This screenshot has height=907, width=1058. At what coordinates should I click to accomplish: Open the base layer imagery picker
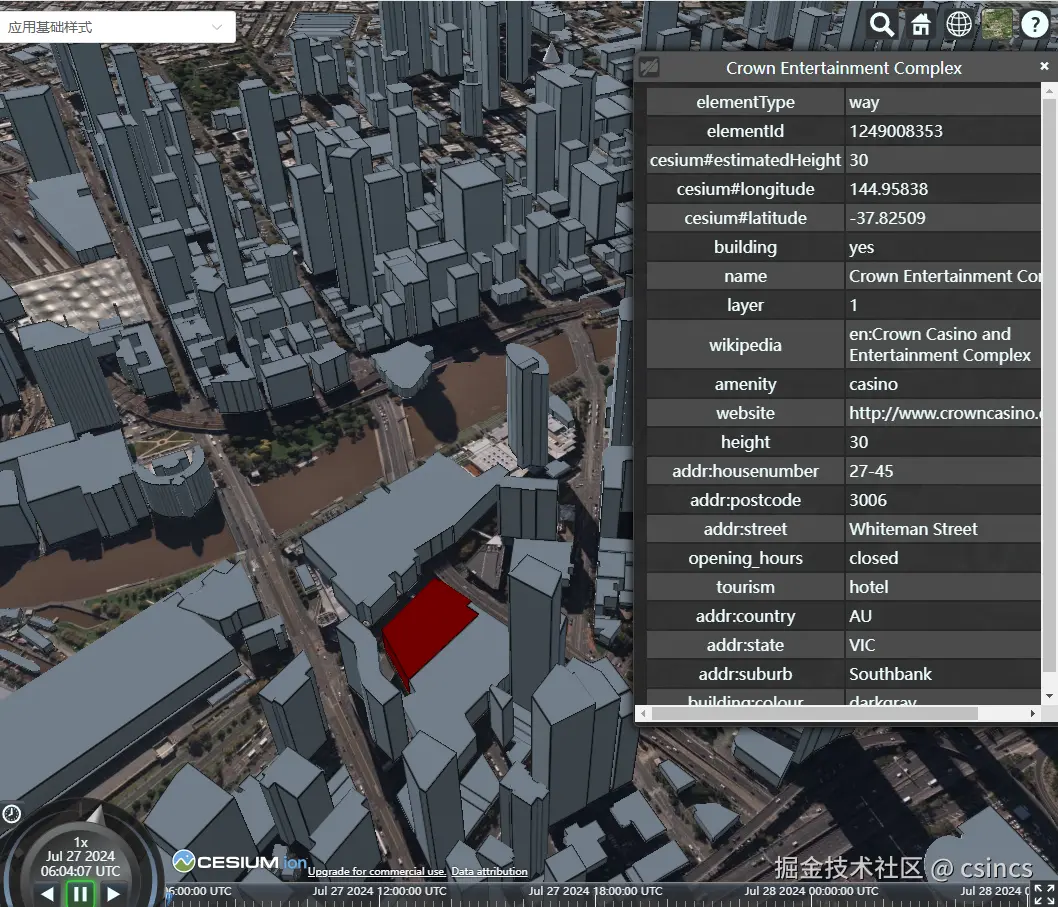tap(997, 25)
